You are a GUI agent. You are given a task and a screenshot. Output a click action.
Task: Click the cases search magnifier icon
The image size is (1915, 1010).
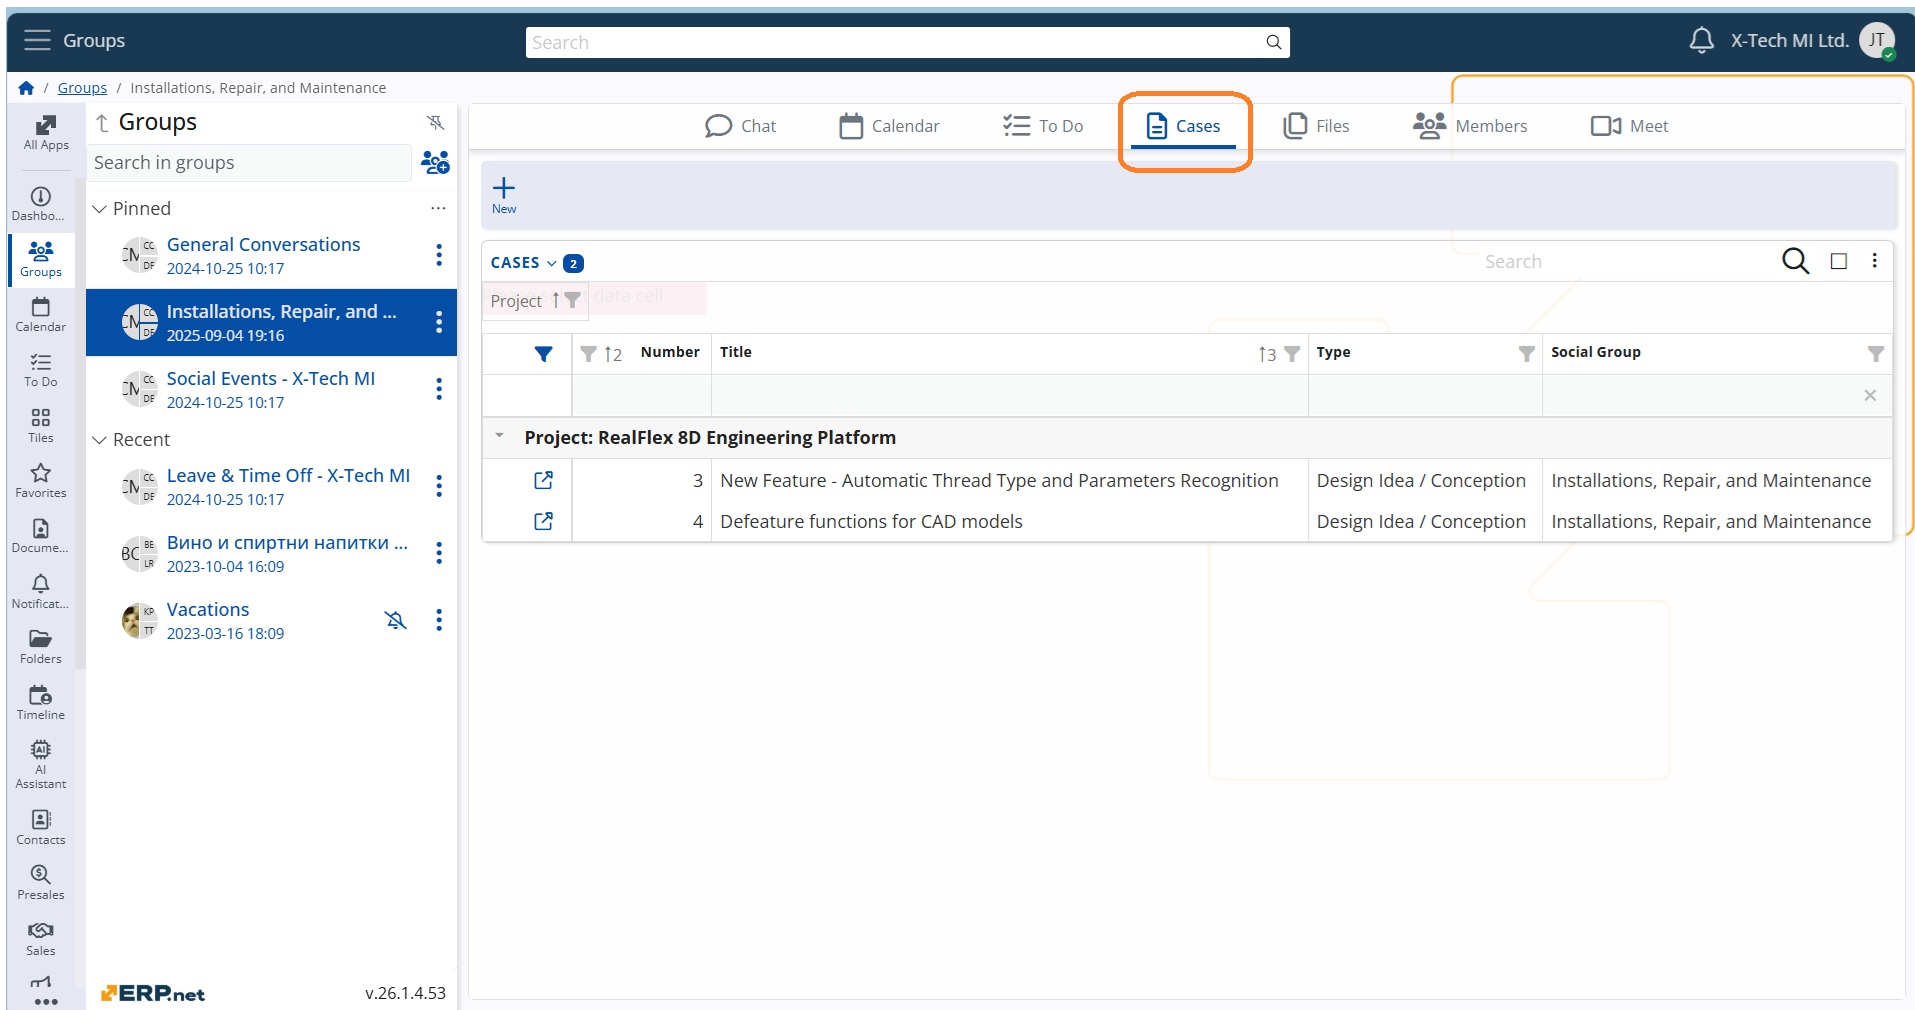pos(1795,261)
